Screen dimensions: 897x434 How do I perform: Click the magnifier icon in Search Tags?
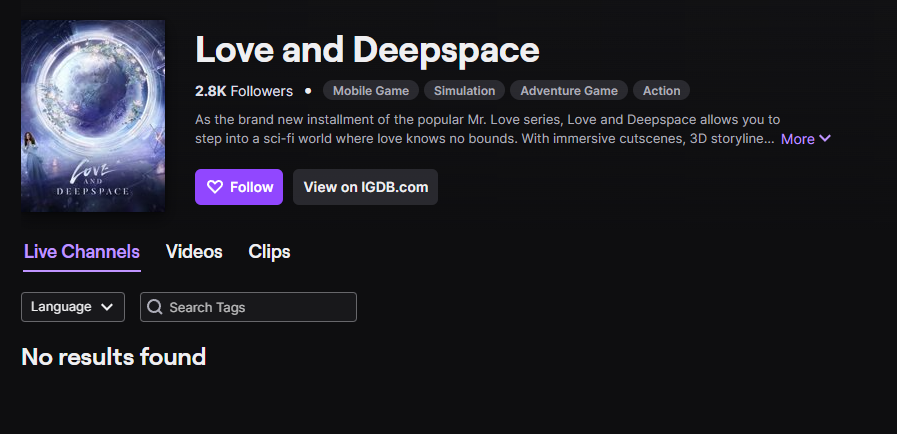154,307
